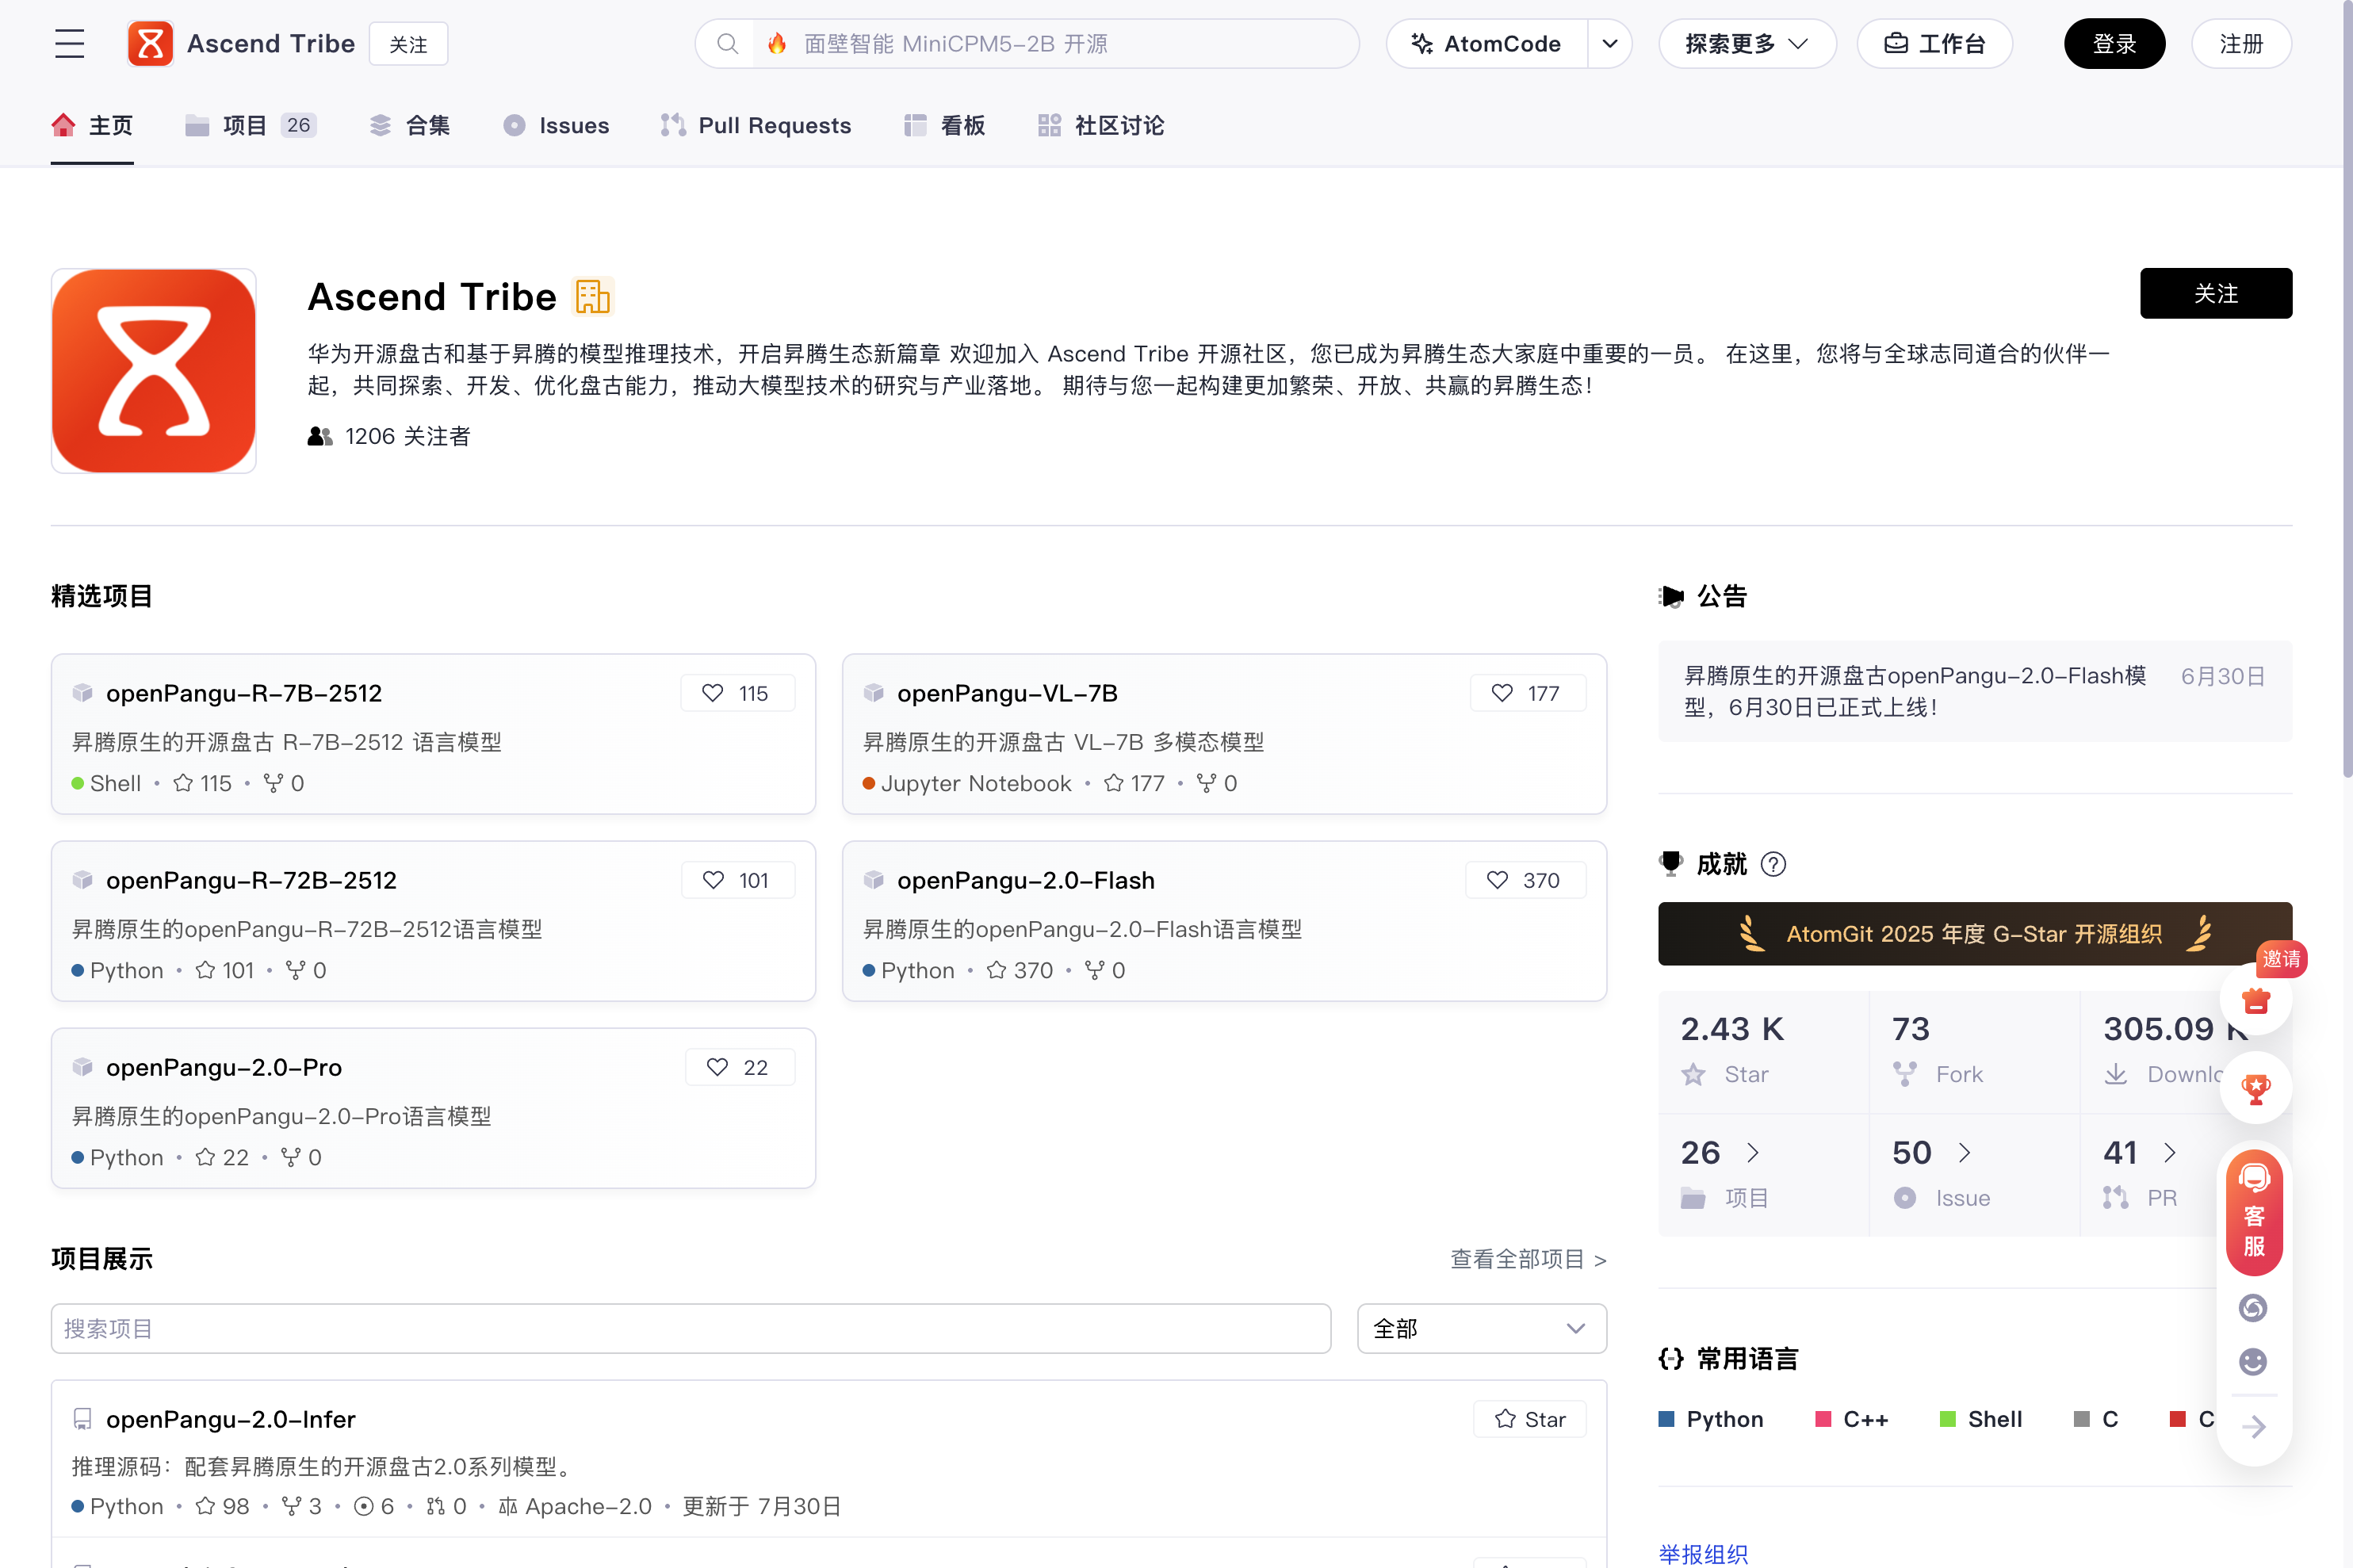This screenshot has width=2353, height=1568.
Task: Click the Ascend Tribe logo in header
Action: 150,44
